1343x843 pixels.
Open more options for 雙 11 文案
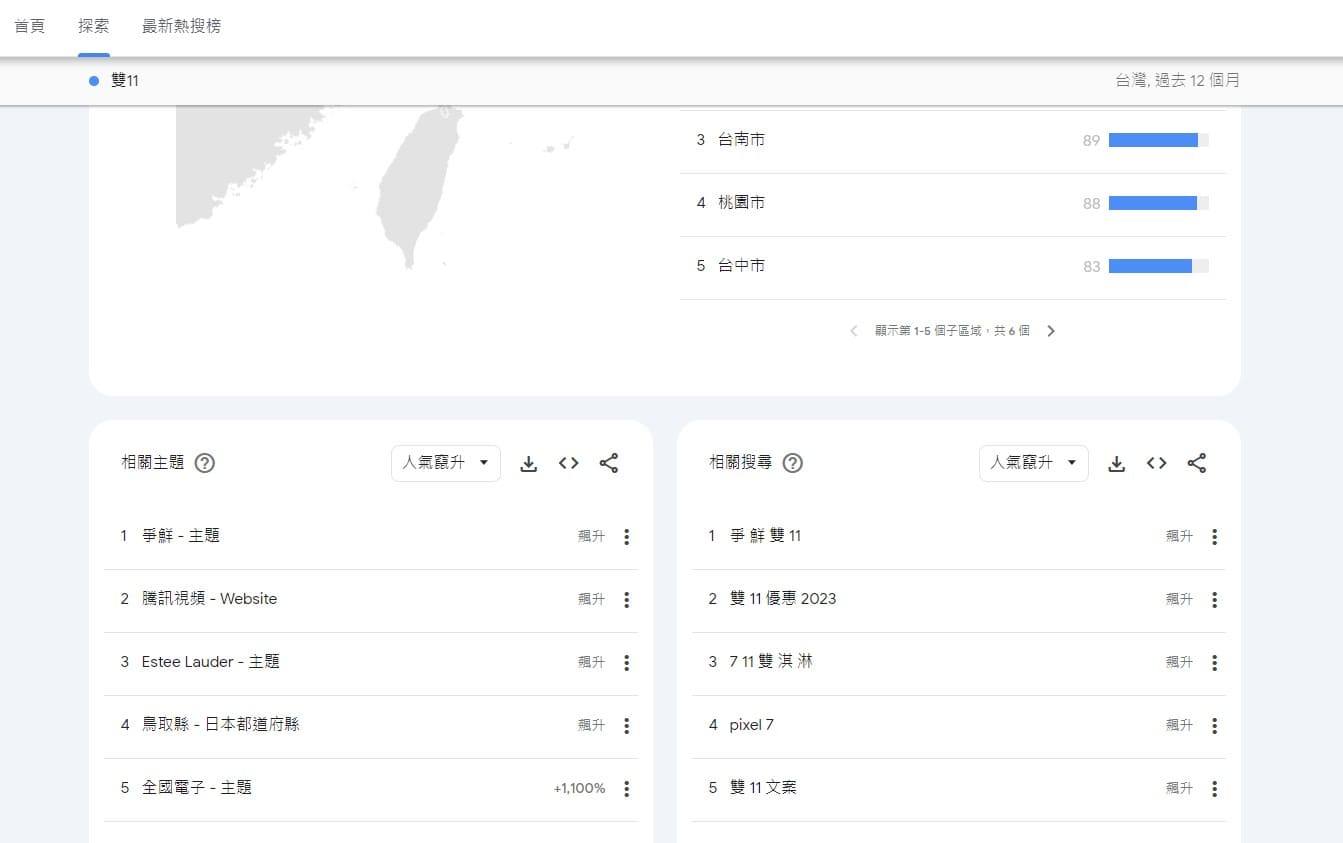pyautogui.click(x=1215, y=789)
